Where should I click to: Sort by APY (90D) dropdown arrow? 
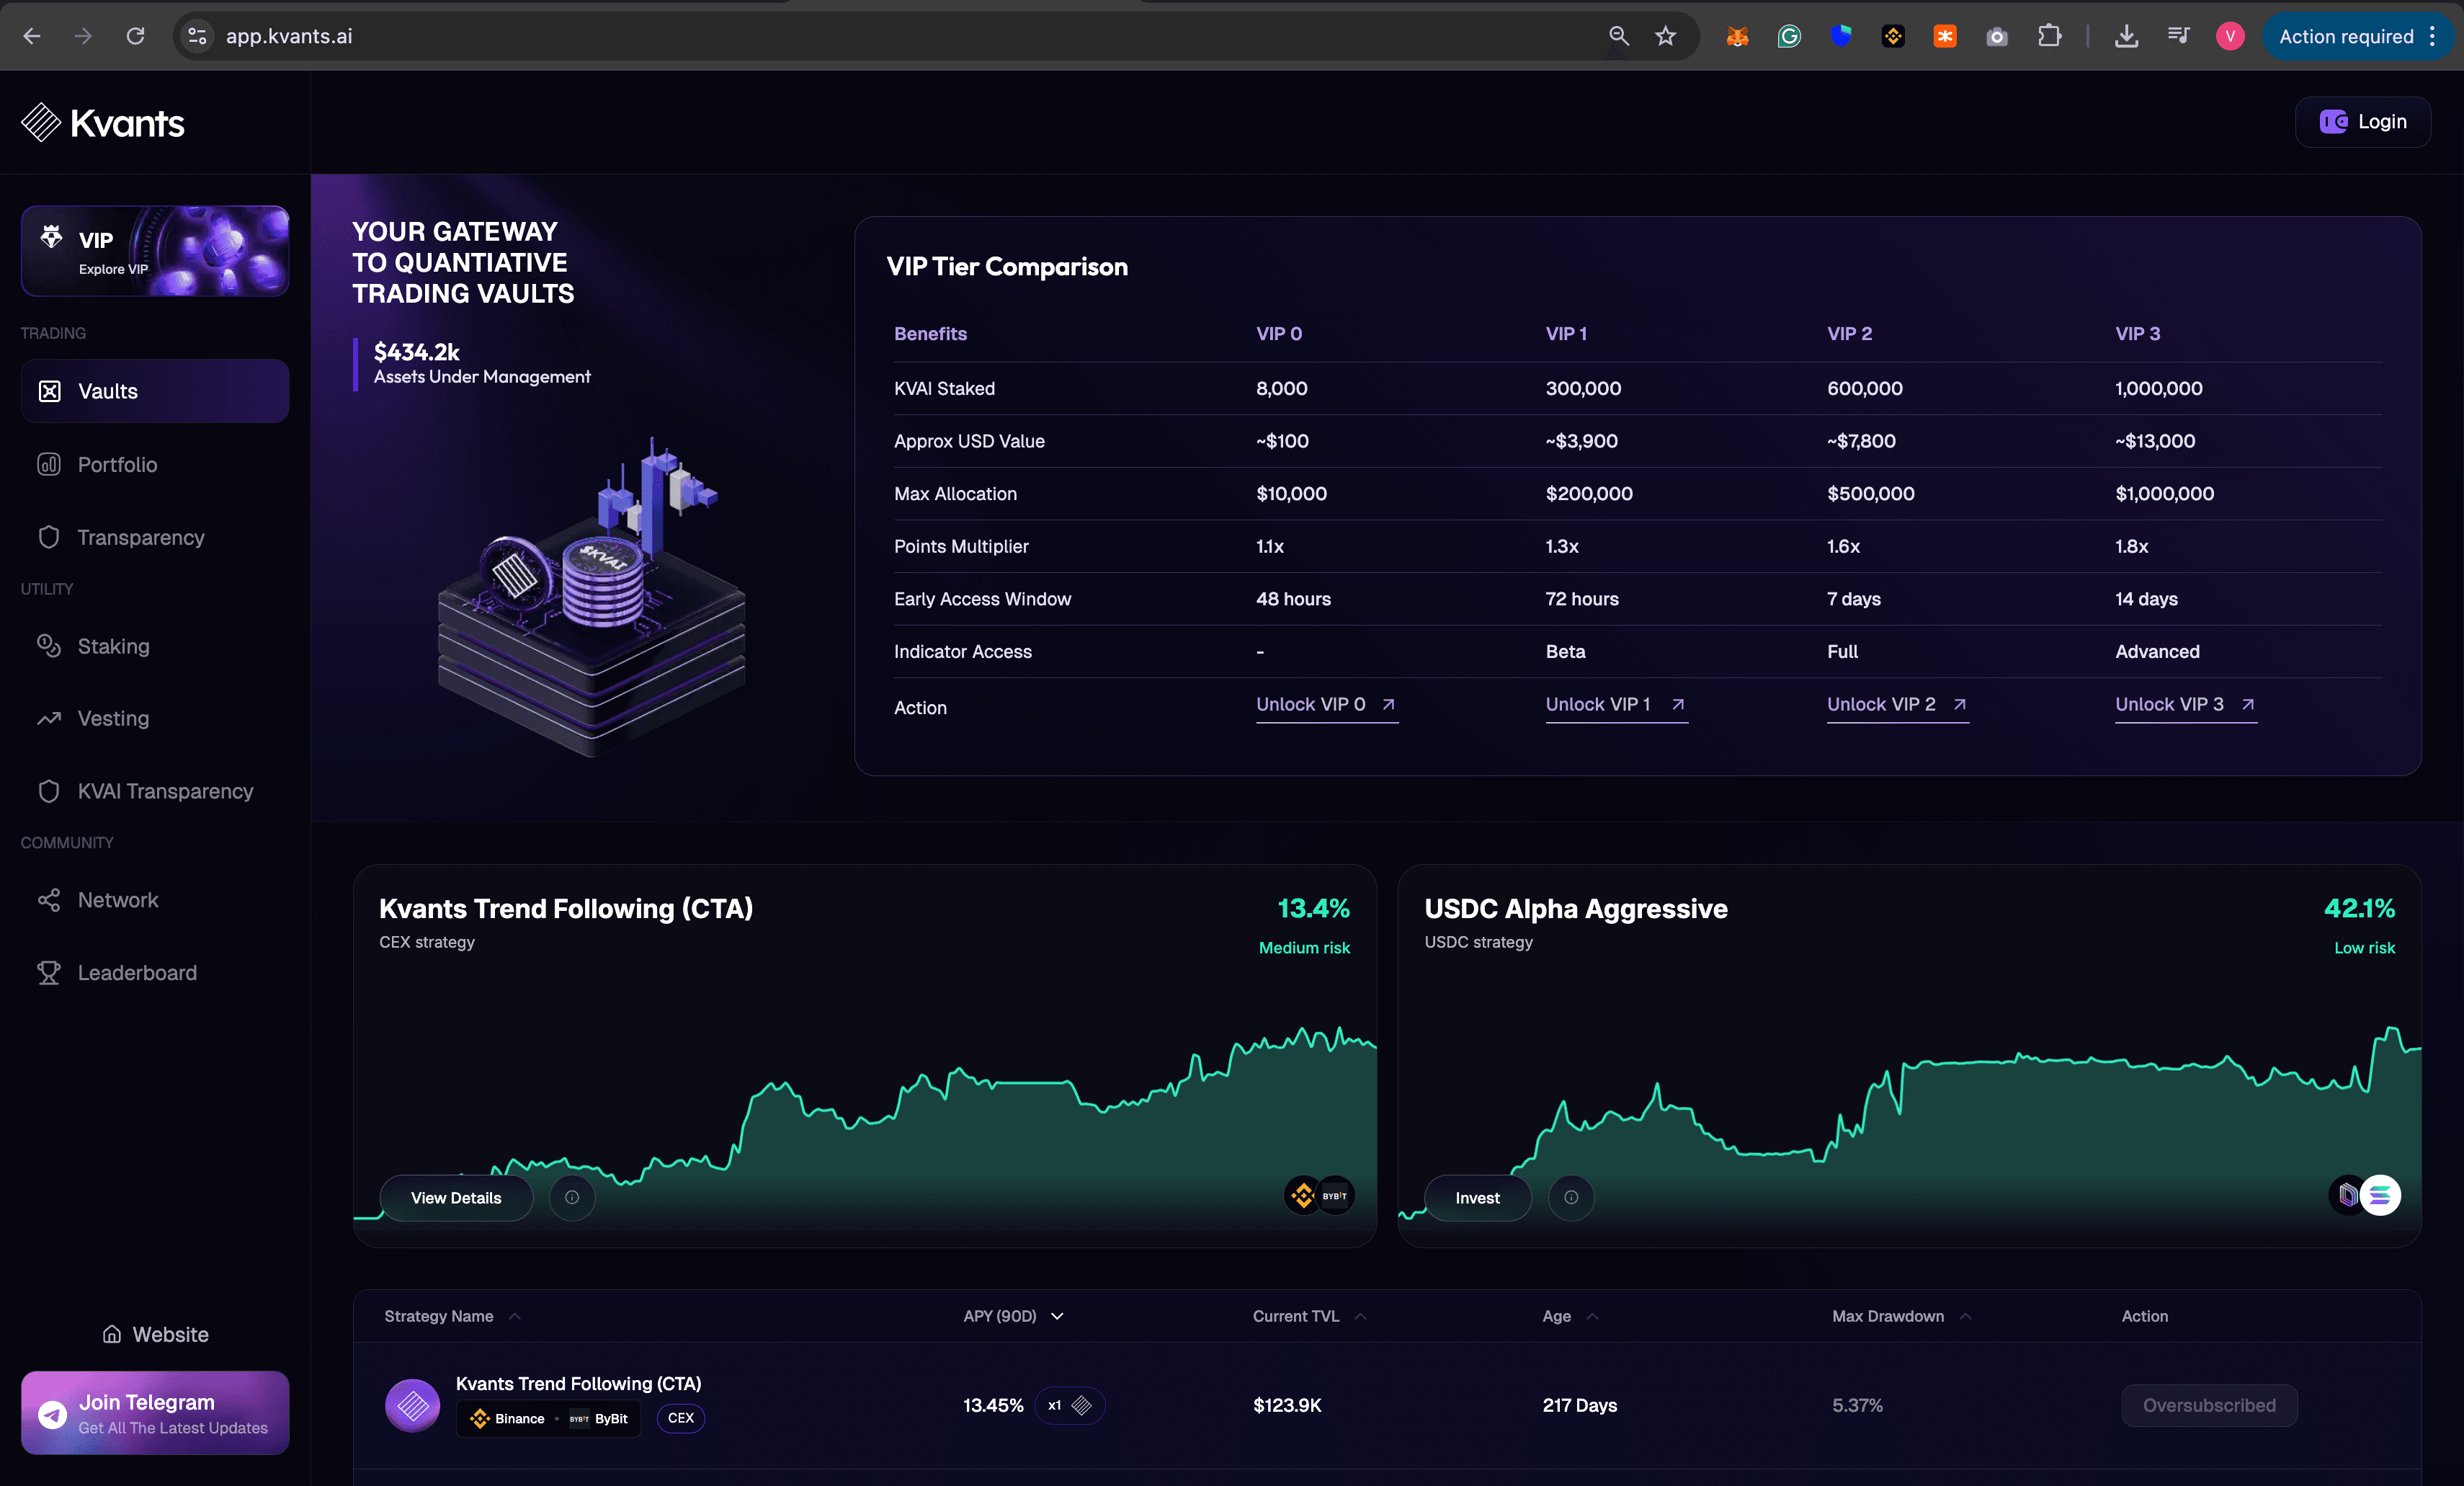(1057, 1316)
